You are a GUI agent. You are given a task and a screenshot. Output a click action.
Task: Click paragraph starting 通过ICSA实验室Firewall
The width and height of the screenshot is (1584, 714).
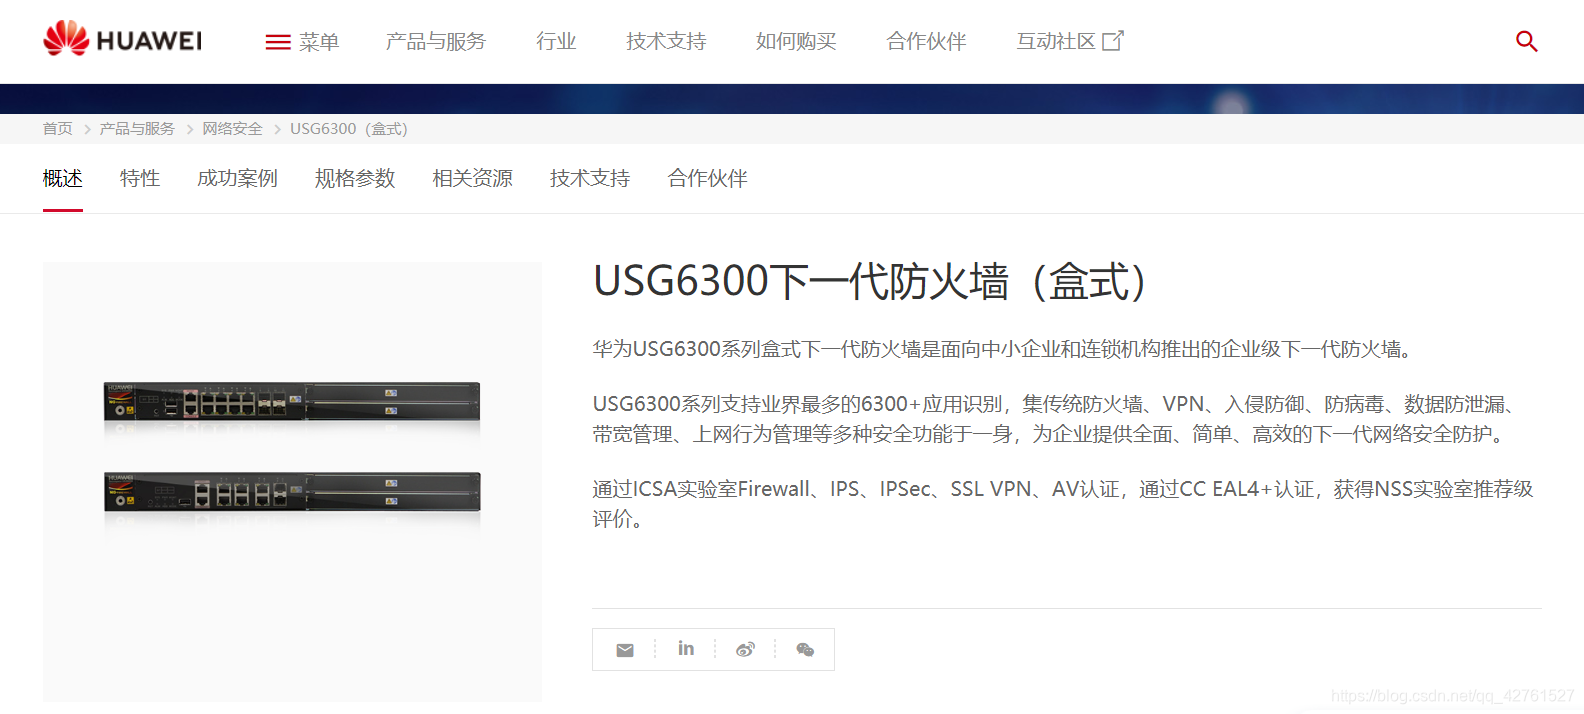tap(1062, 504)
